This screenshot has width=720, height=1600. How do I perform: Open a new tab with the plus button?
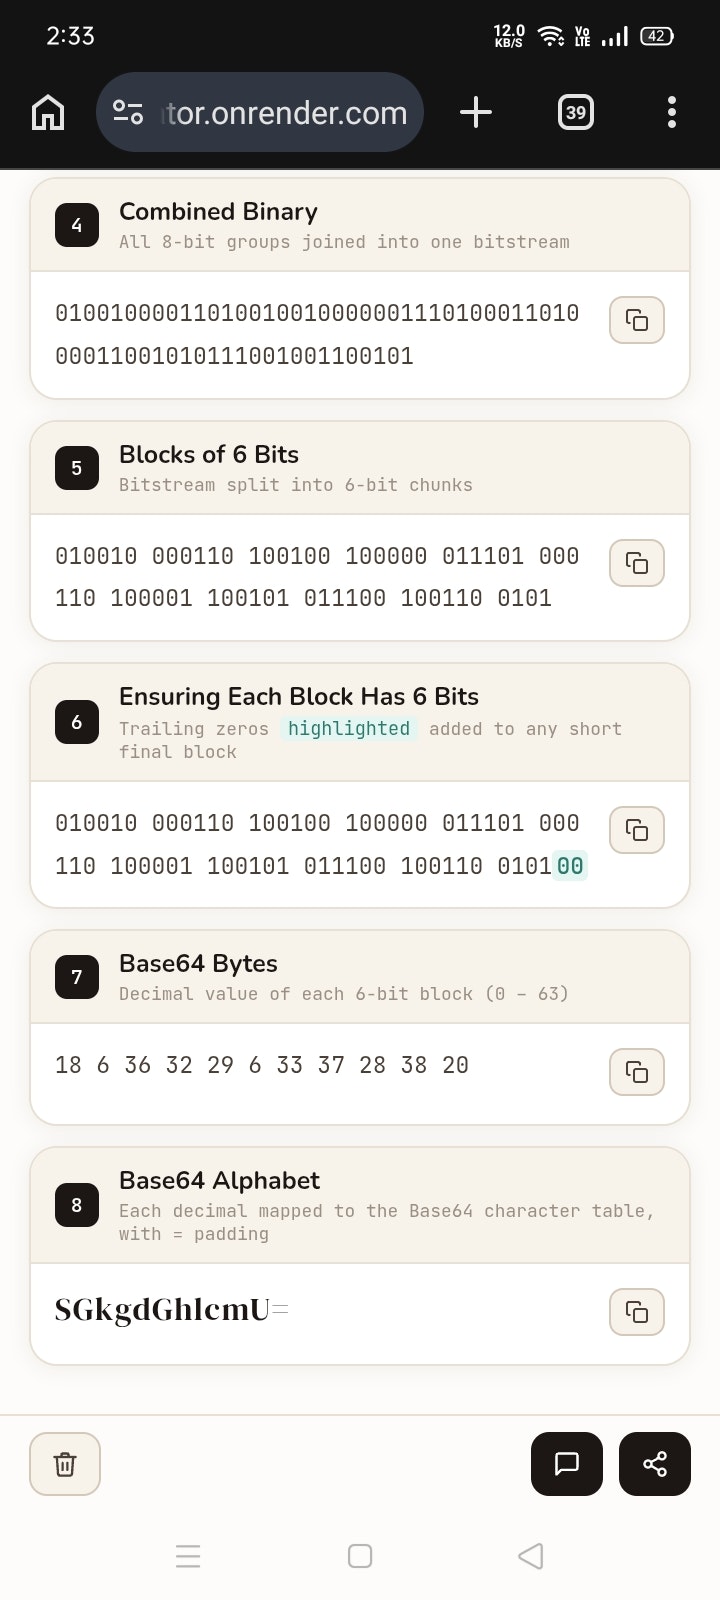(477, 112)
